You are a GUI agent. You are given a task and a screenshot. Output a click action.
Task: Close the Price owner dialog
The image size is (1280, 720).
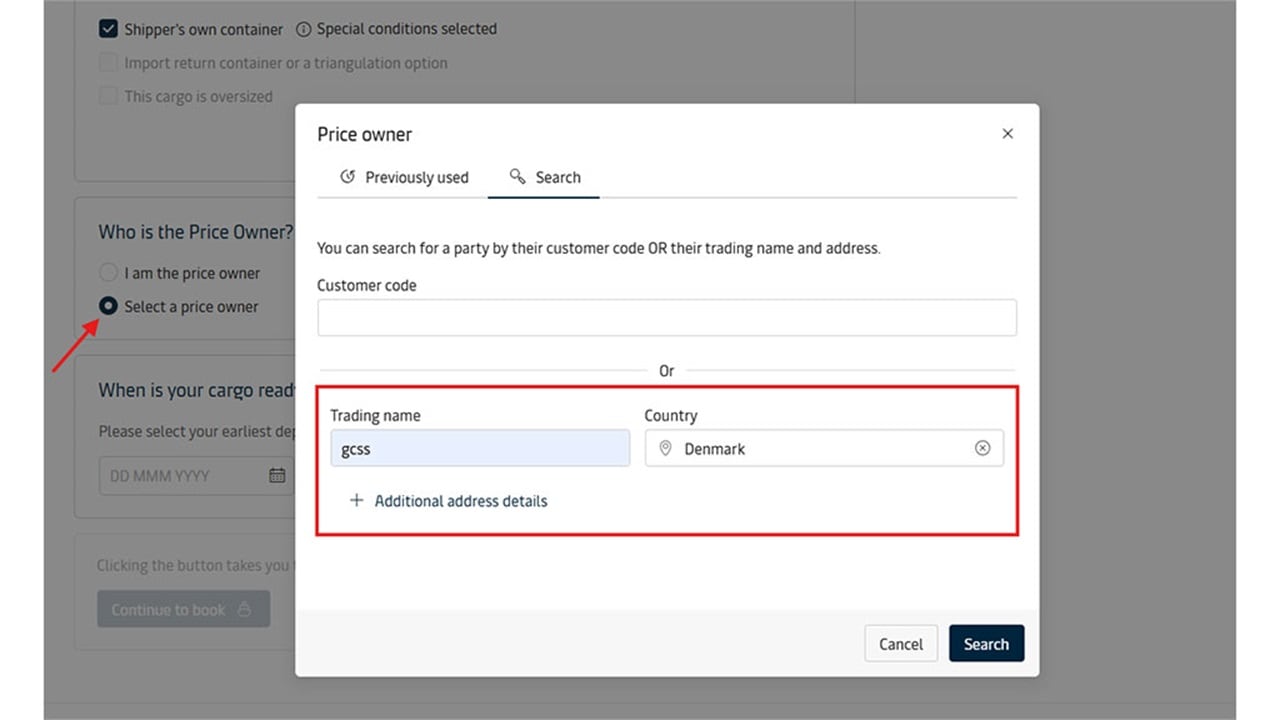click(x=1007, y=134)
